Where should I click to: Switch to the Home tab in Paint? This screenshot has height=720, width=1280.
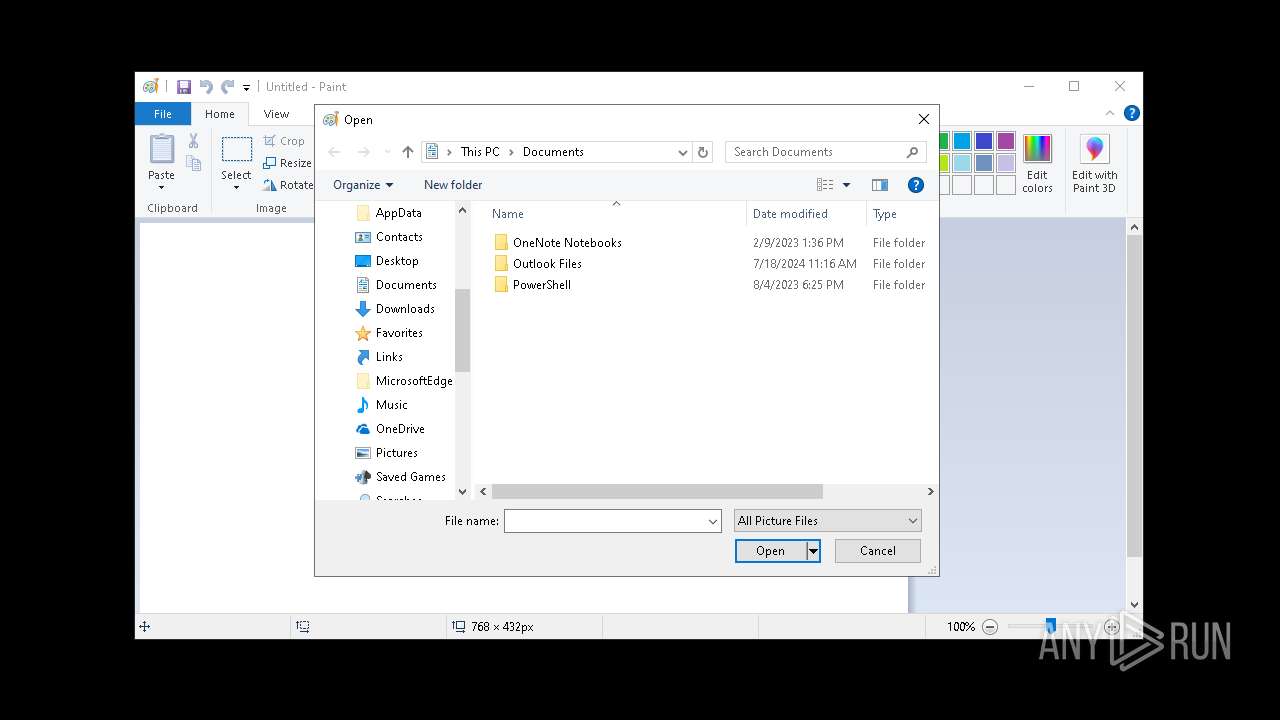[220, 114]
